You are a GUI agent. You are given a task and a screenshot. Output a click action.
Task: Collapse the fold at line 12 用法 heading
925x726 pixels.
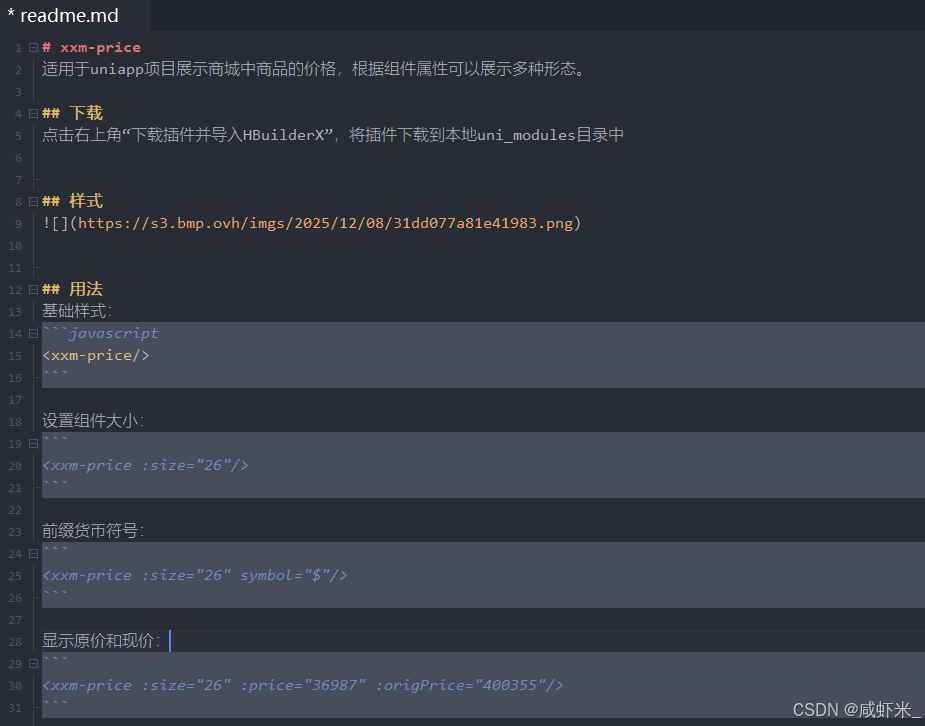(x=34, y=289)
